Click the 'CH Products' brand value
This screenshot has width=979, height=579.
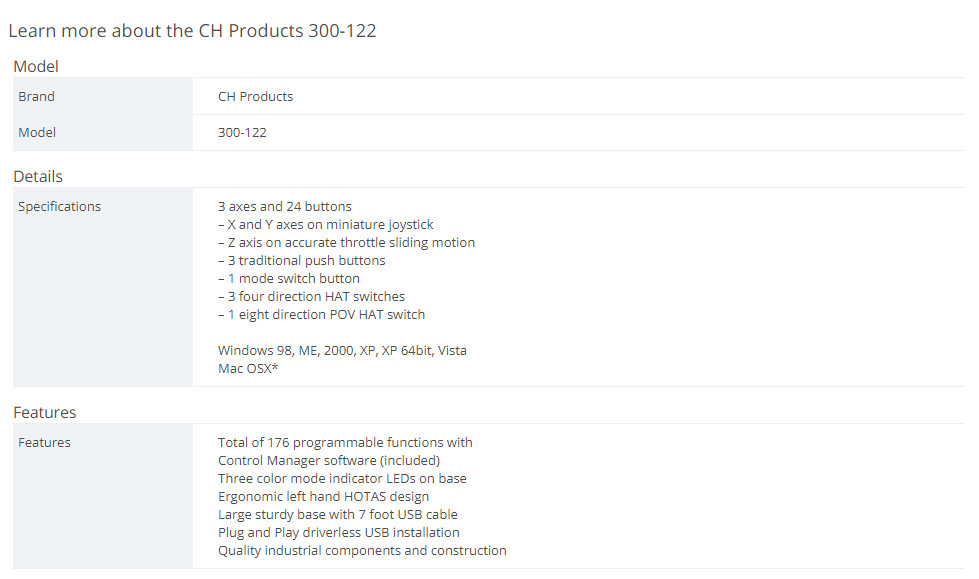click(255, 96)
